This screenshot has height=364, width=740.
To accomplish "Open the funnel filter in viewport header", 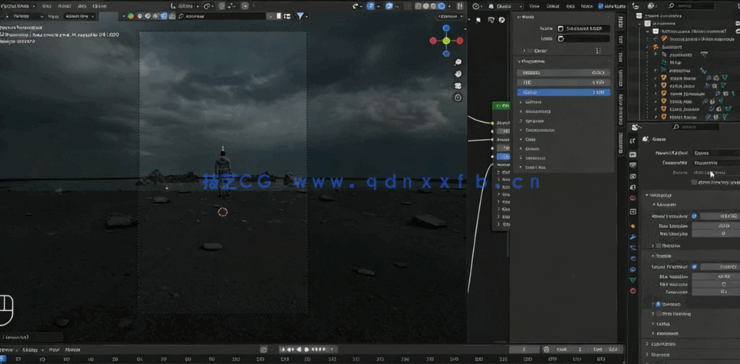I will [300, 16].
